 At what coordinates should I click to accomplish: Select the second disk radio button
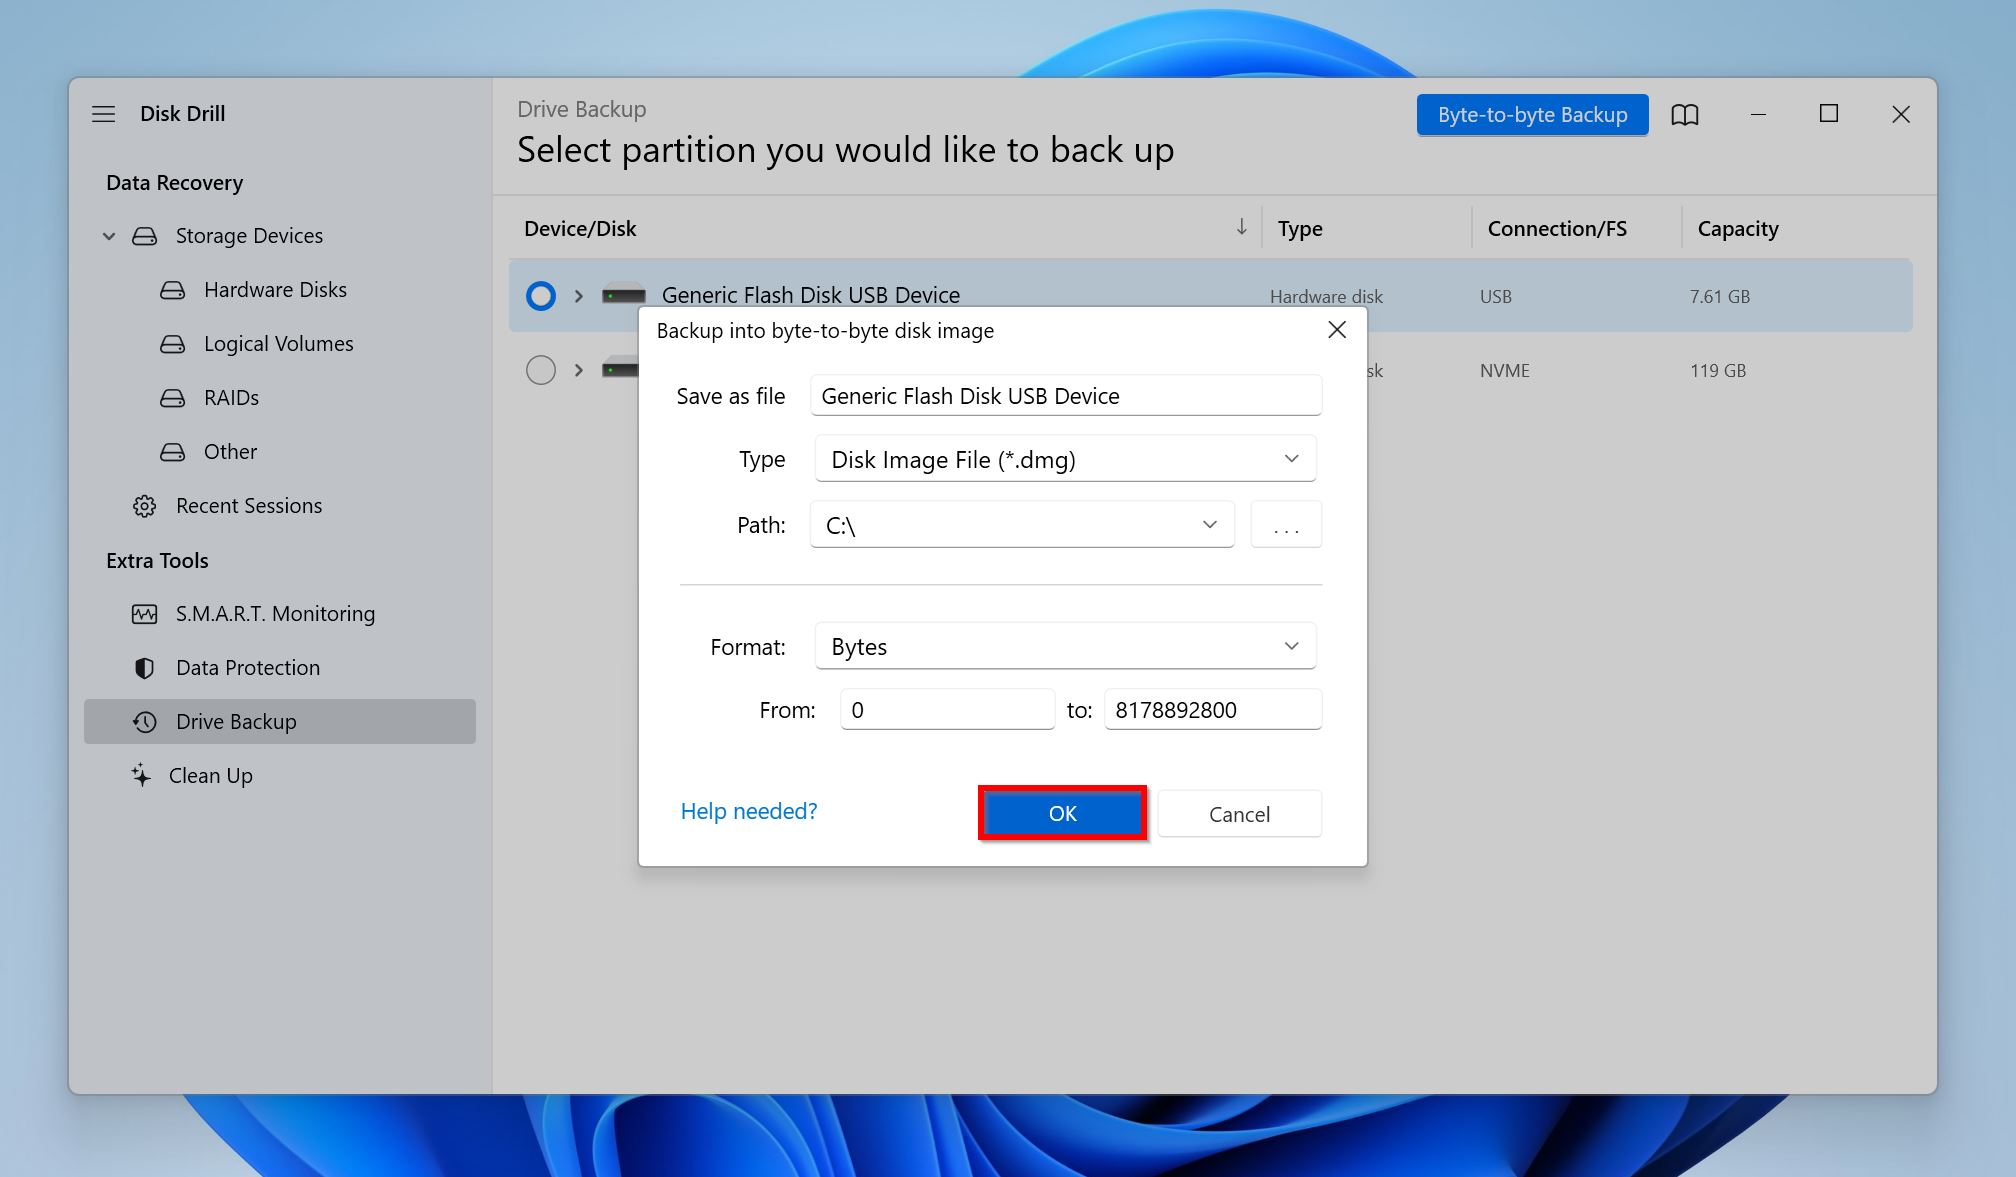tap(539, 369)
